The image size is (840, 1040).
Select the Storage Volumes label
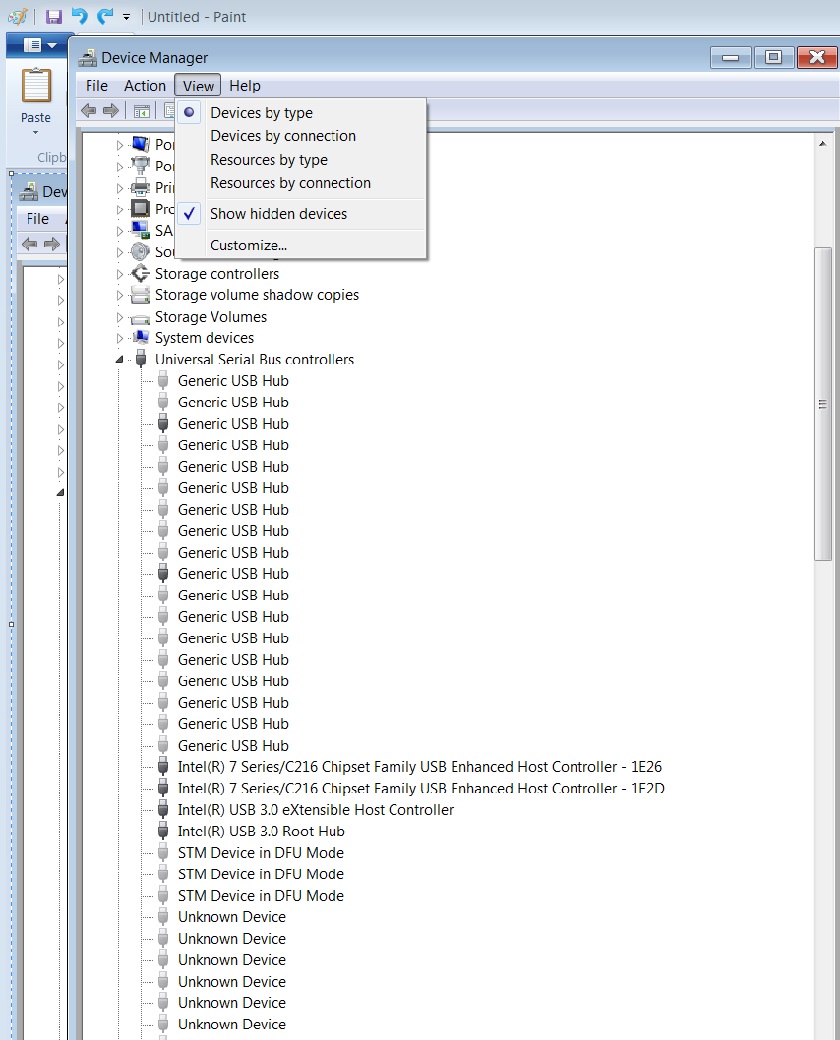point(211,317)
